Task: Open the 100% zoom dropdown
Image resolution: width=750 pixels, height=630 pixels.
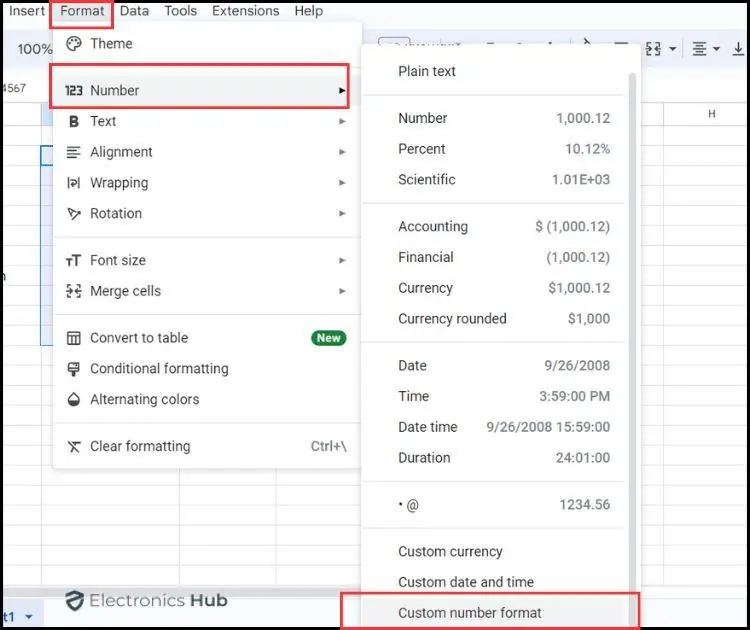Action: (x=34, y=49)
